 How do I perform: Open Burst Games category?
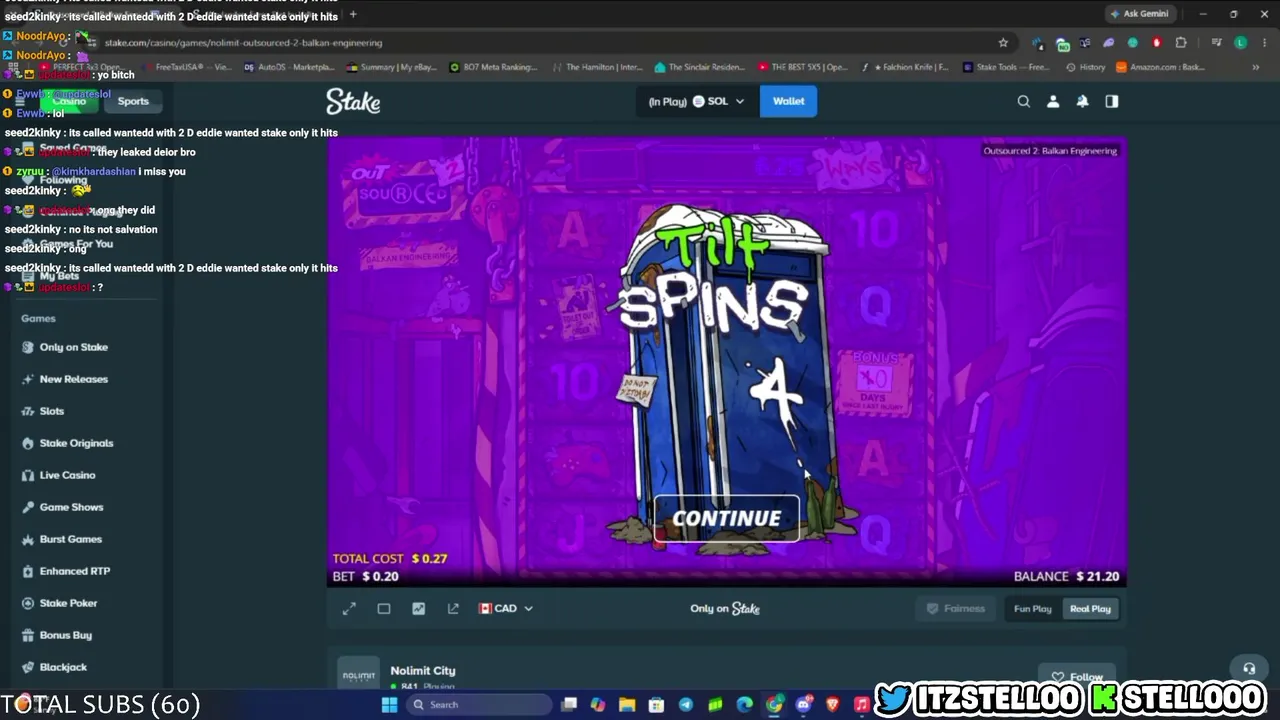pos(70,539)
